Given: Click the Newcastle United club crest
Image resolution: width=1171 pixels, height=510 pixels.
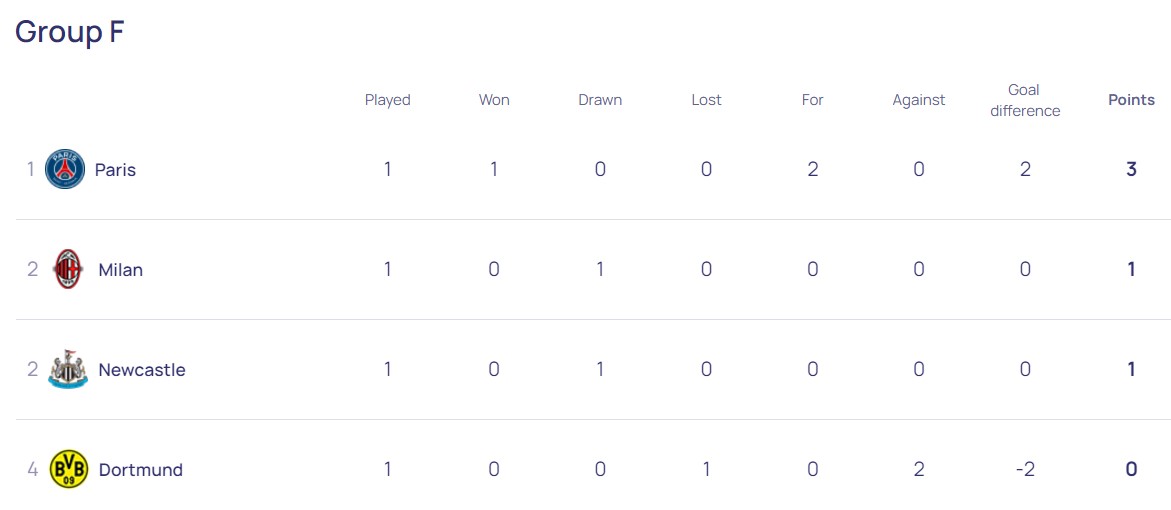Looking at the screenshot, I should (x=68, y=369).
